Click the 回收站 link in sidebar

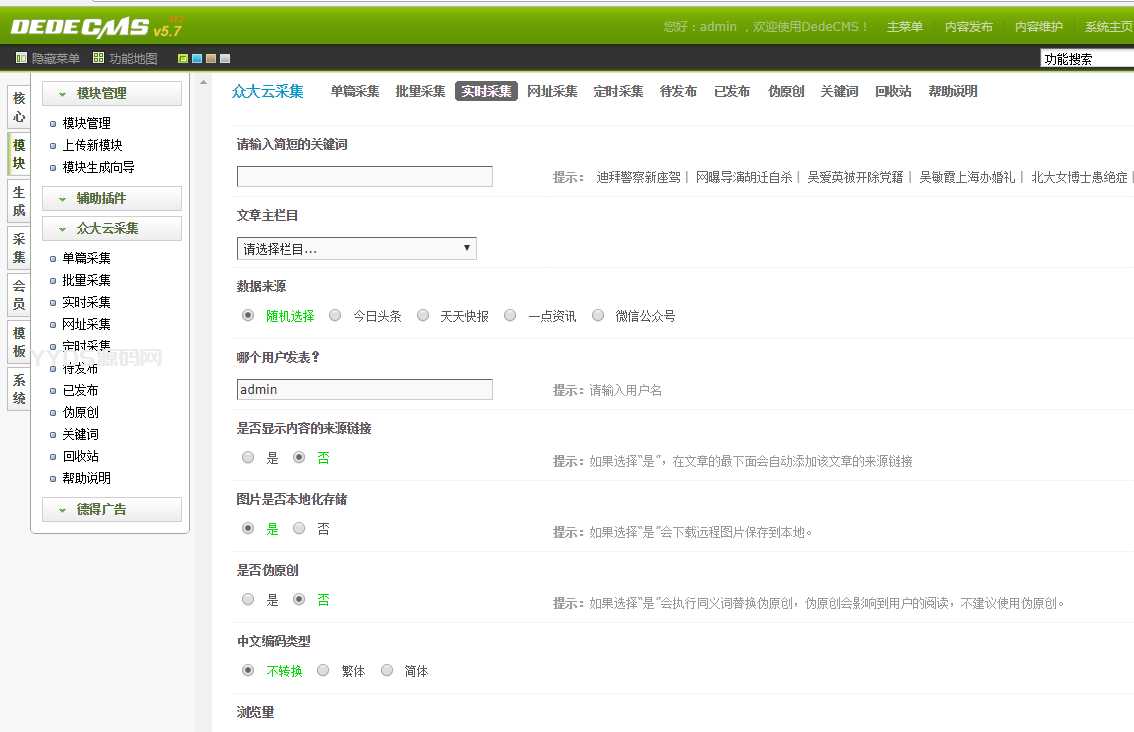coord(80,456)
